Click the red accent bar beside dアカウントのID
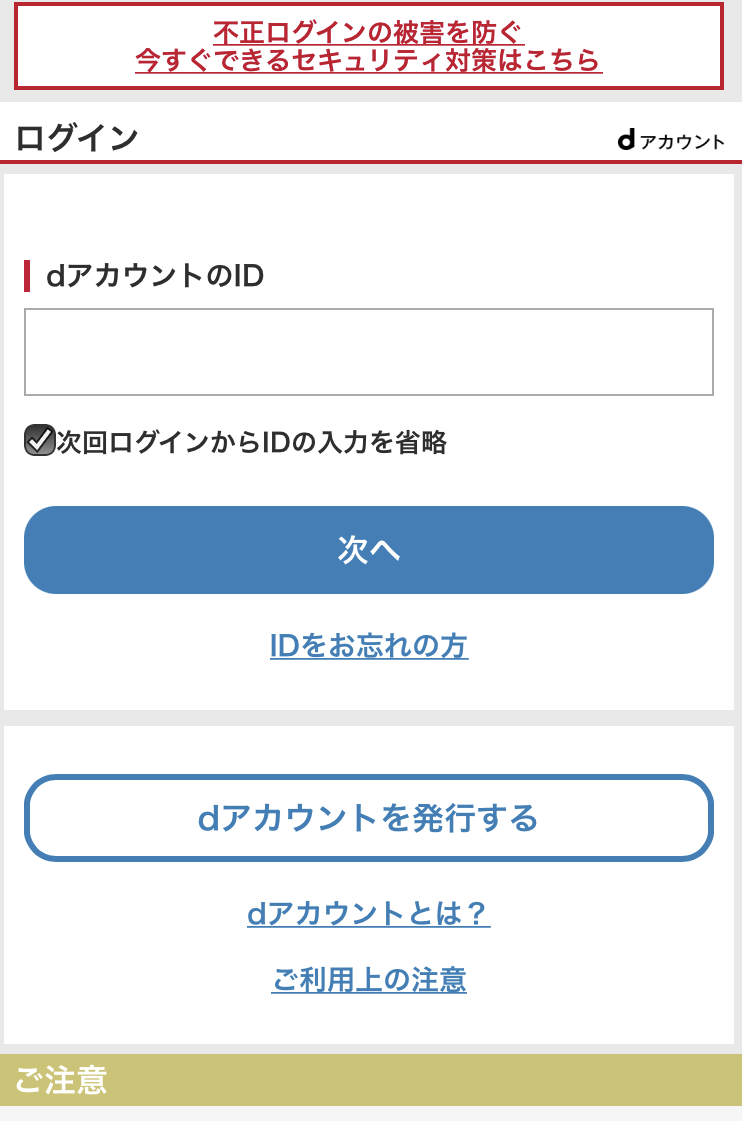 pyautogui.click(x=27, y=276)
